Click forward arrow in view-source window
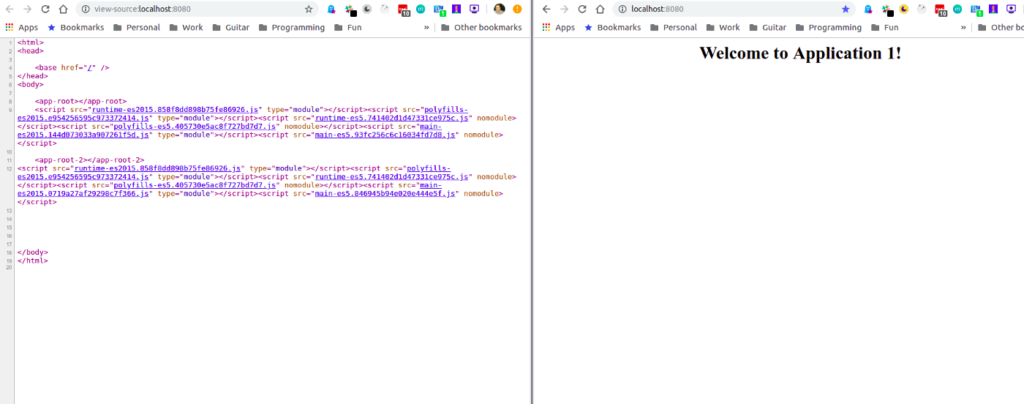 (27, 9)
